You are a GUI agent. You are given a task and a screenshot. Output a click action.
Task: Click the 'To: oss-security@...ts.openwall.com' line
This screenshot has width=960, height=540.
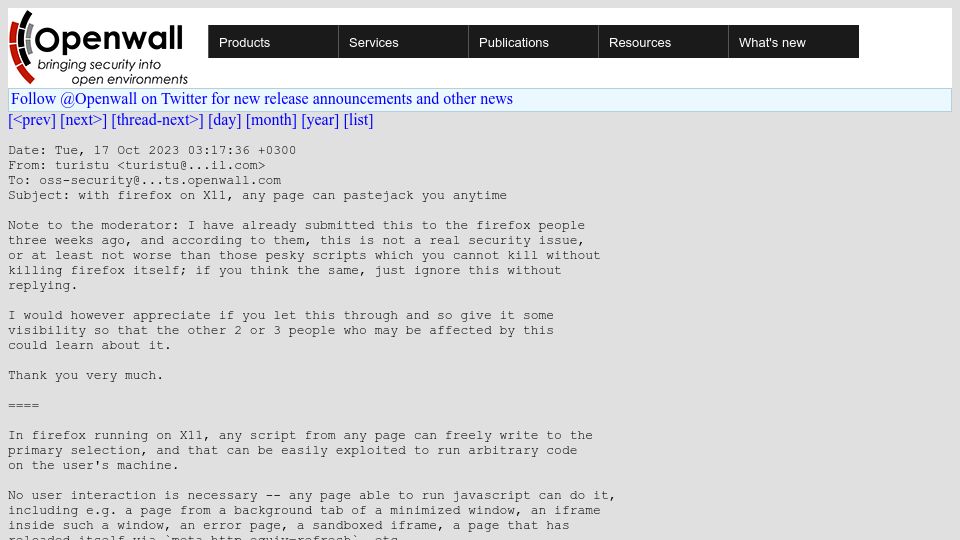point(144,180)
